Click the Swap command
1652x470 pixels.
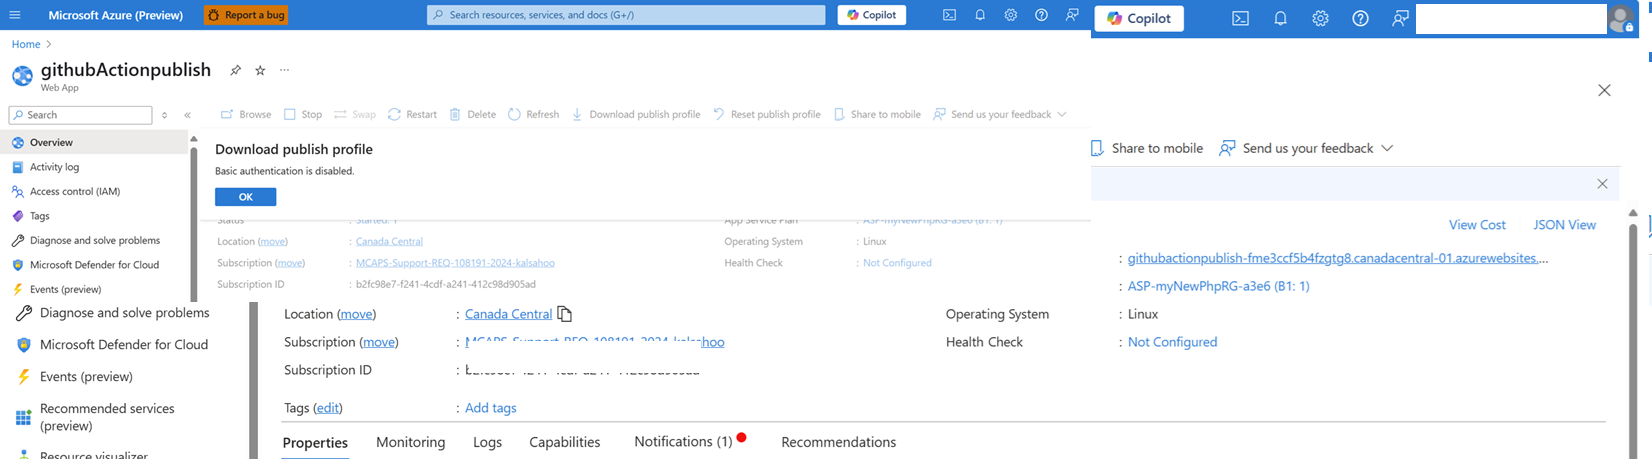355,114
